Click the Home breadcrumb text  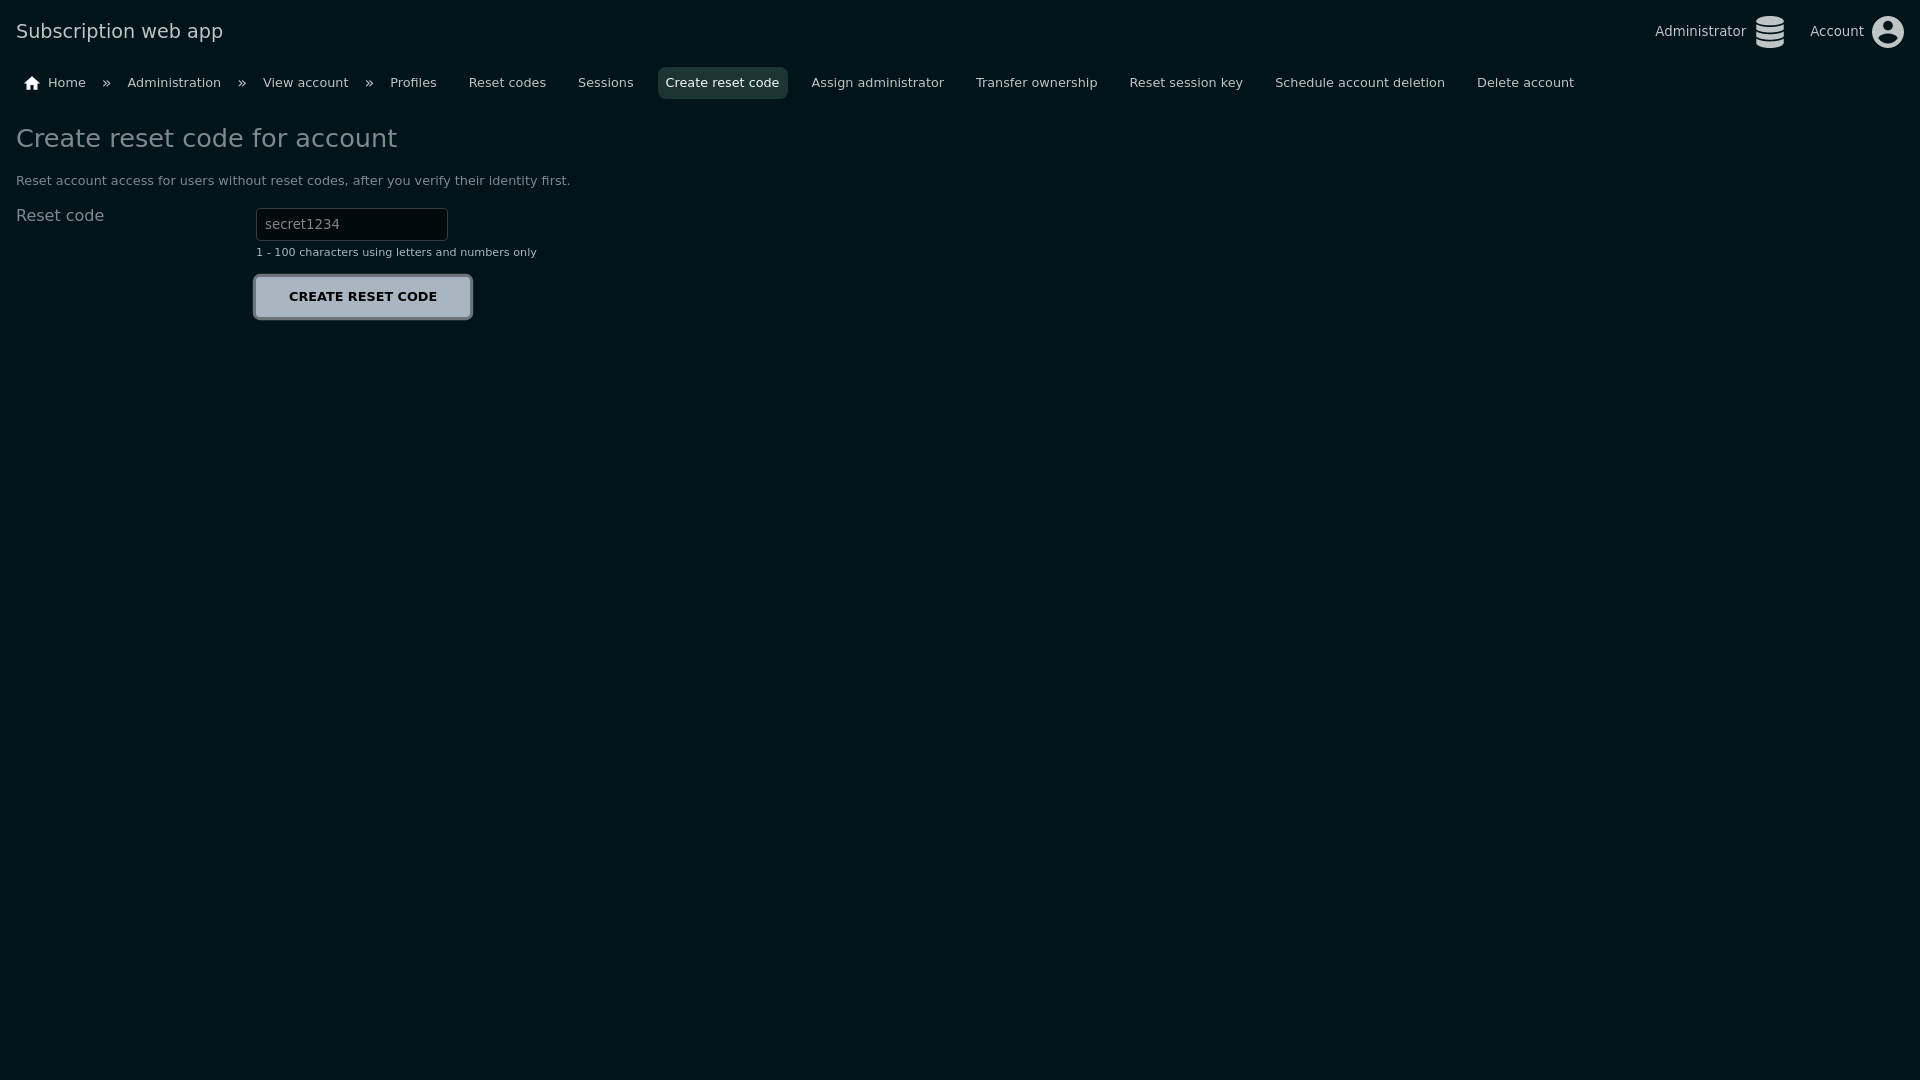pyautogui.click(x=67, y=83)
